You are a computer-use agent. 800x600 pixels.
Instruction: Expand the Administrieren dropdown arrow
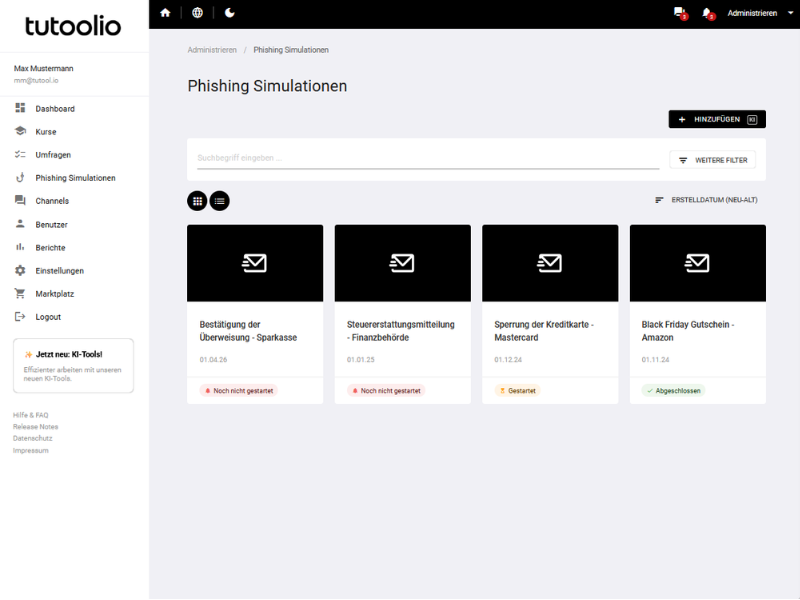790,13
